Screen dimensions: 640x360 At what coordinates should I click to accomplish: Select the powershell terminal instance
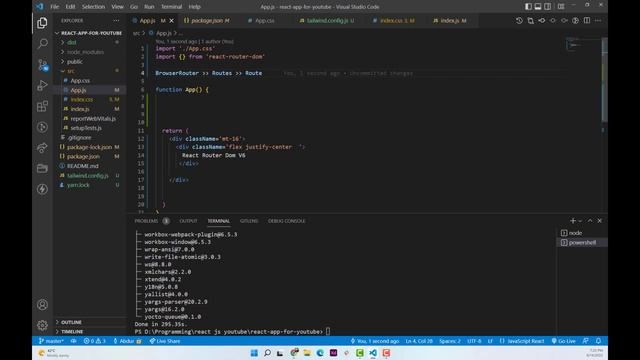pos(582,242)
